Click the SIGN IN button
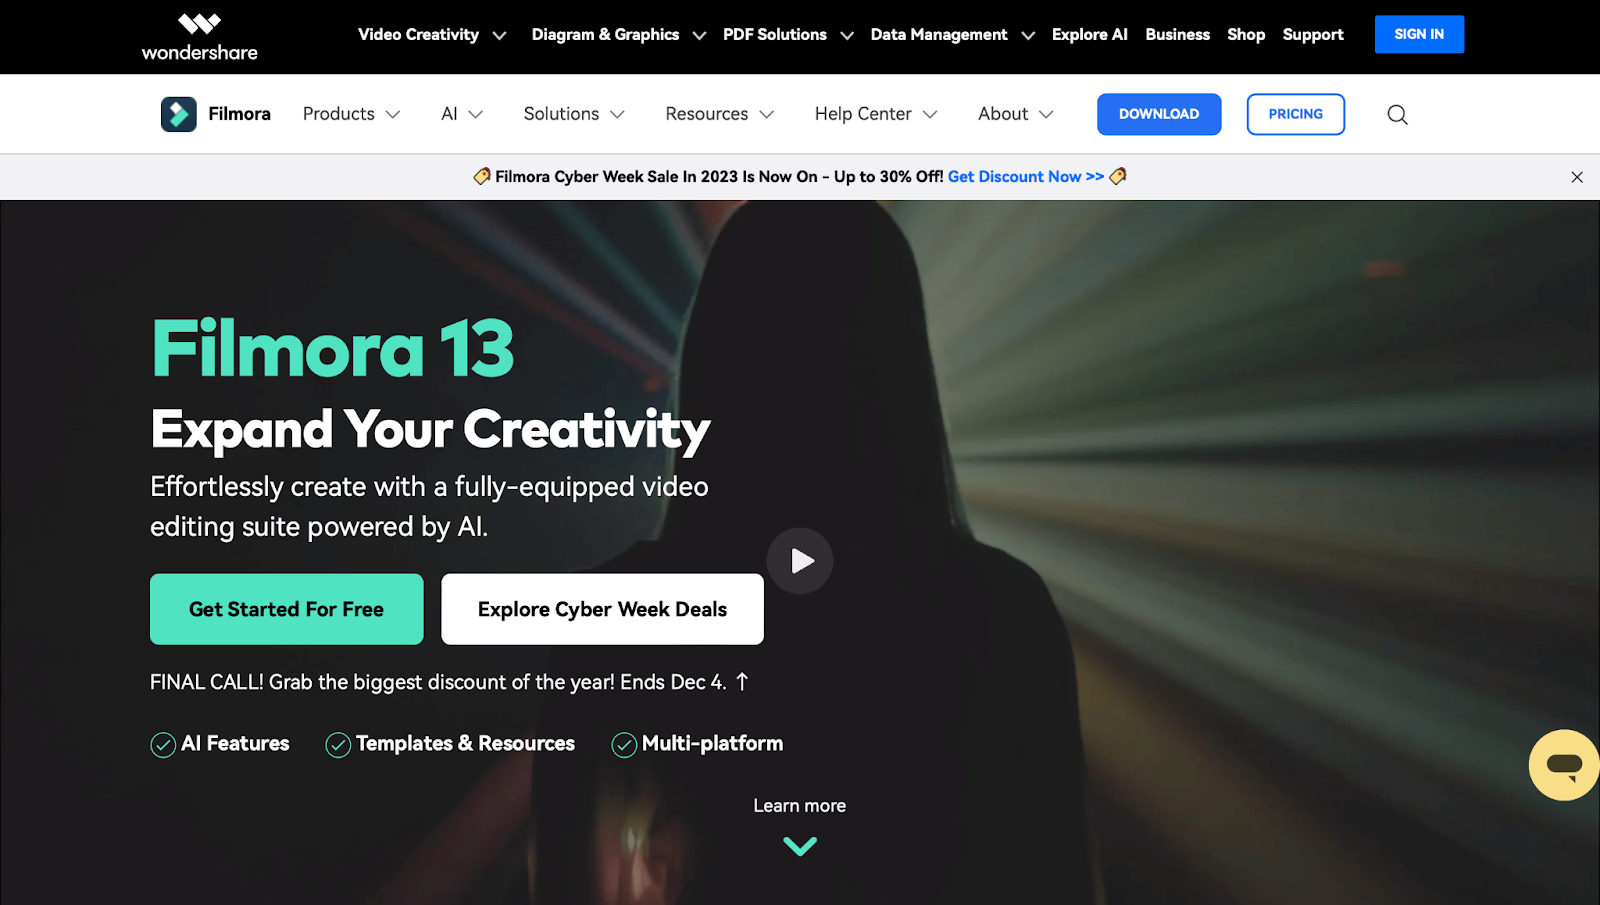The width and height of the screenshot is (1600, 905). pyautogui.click(x=1419, y=34)
